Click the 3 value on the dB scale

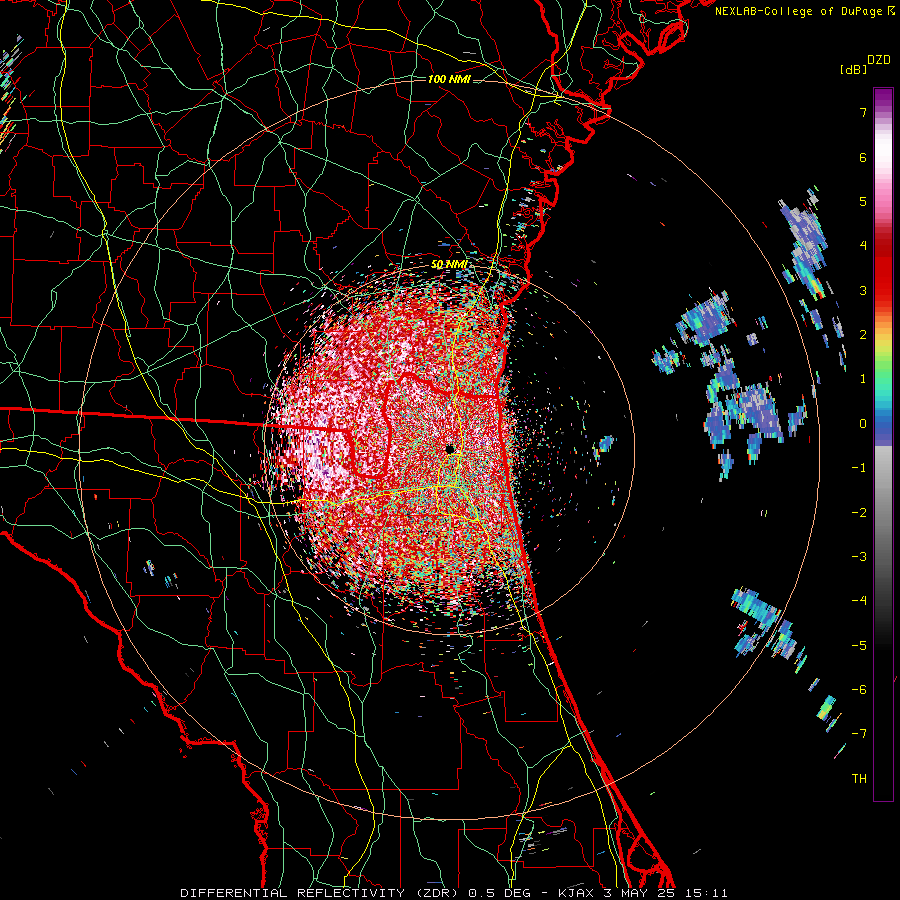[863, 290]
